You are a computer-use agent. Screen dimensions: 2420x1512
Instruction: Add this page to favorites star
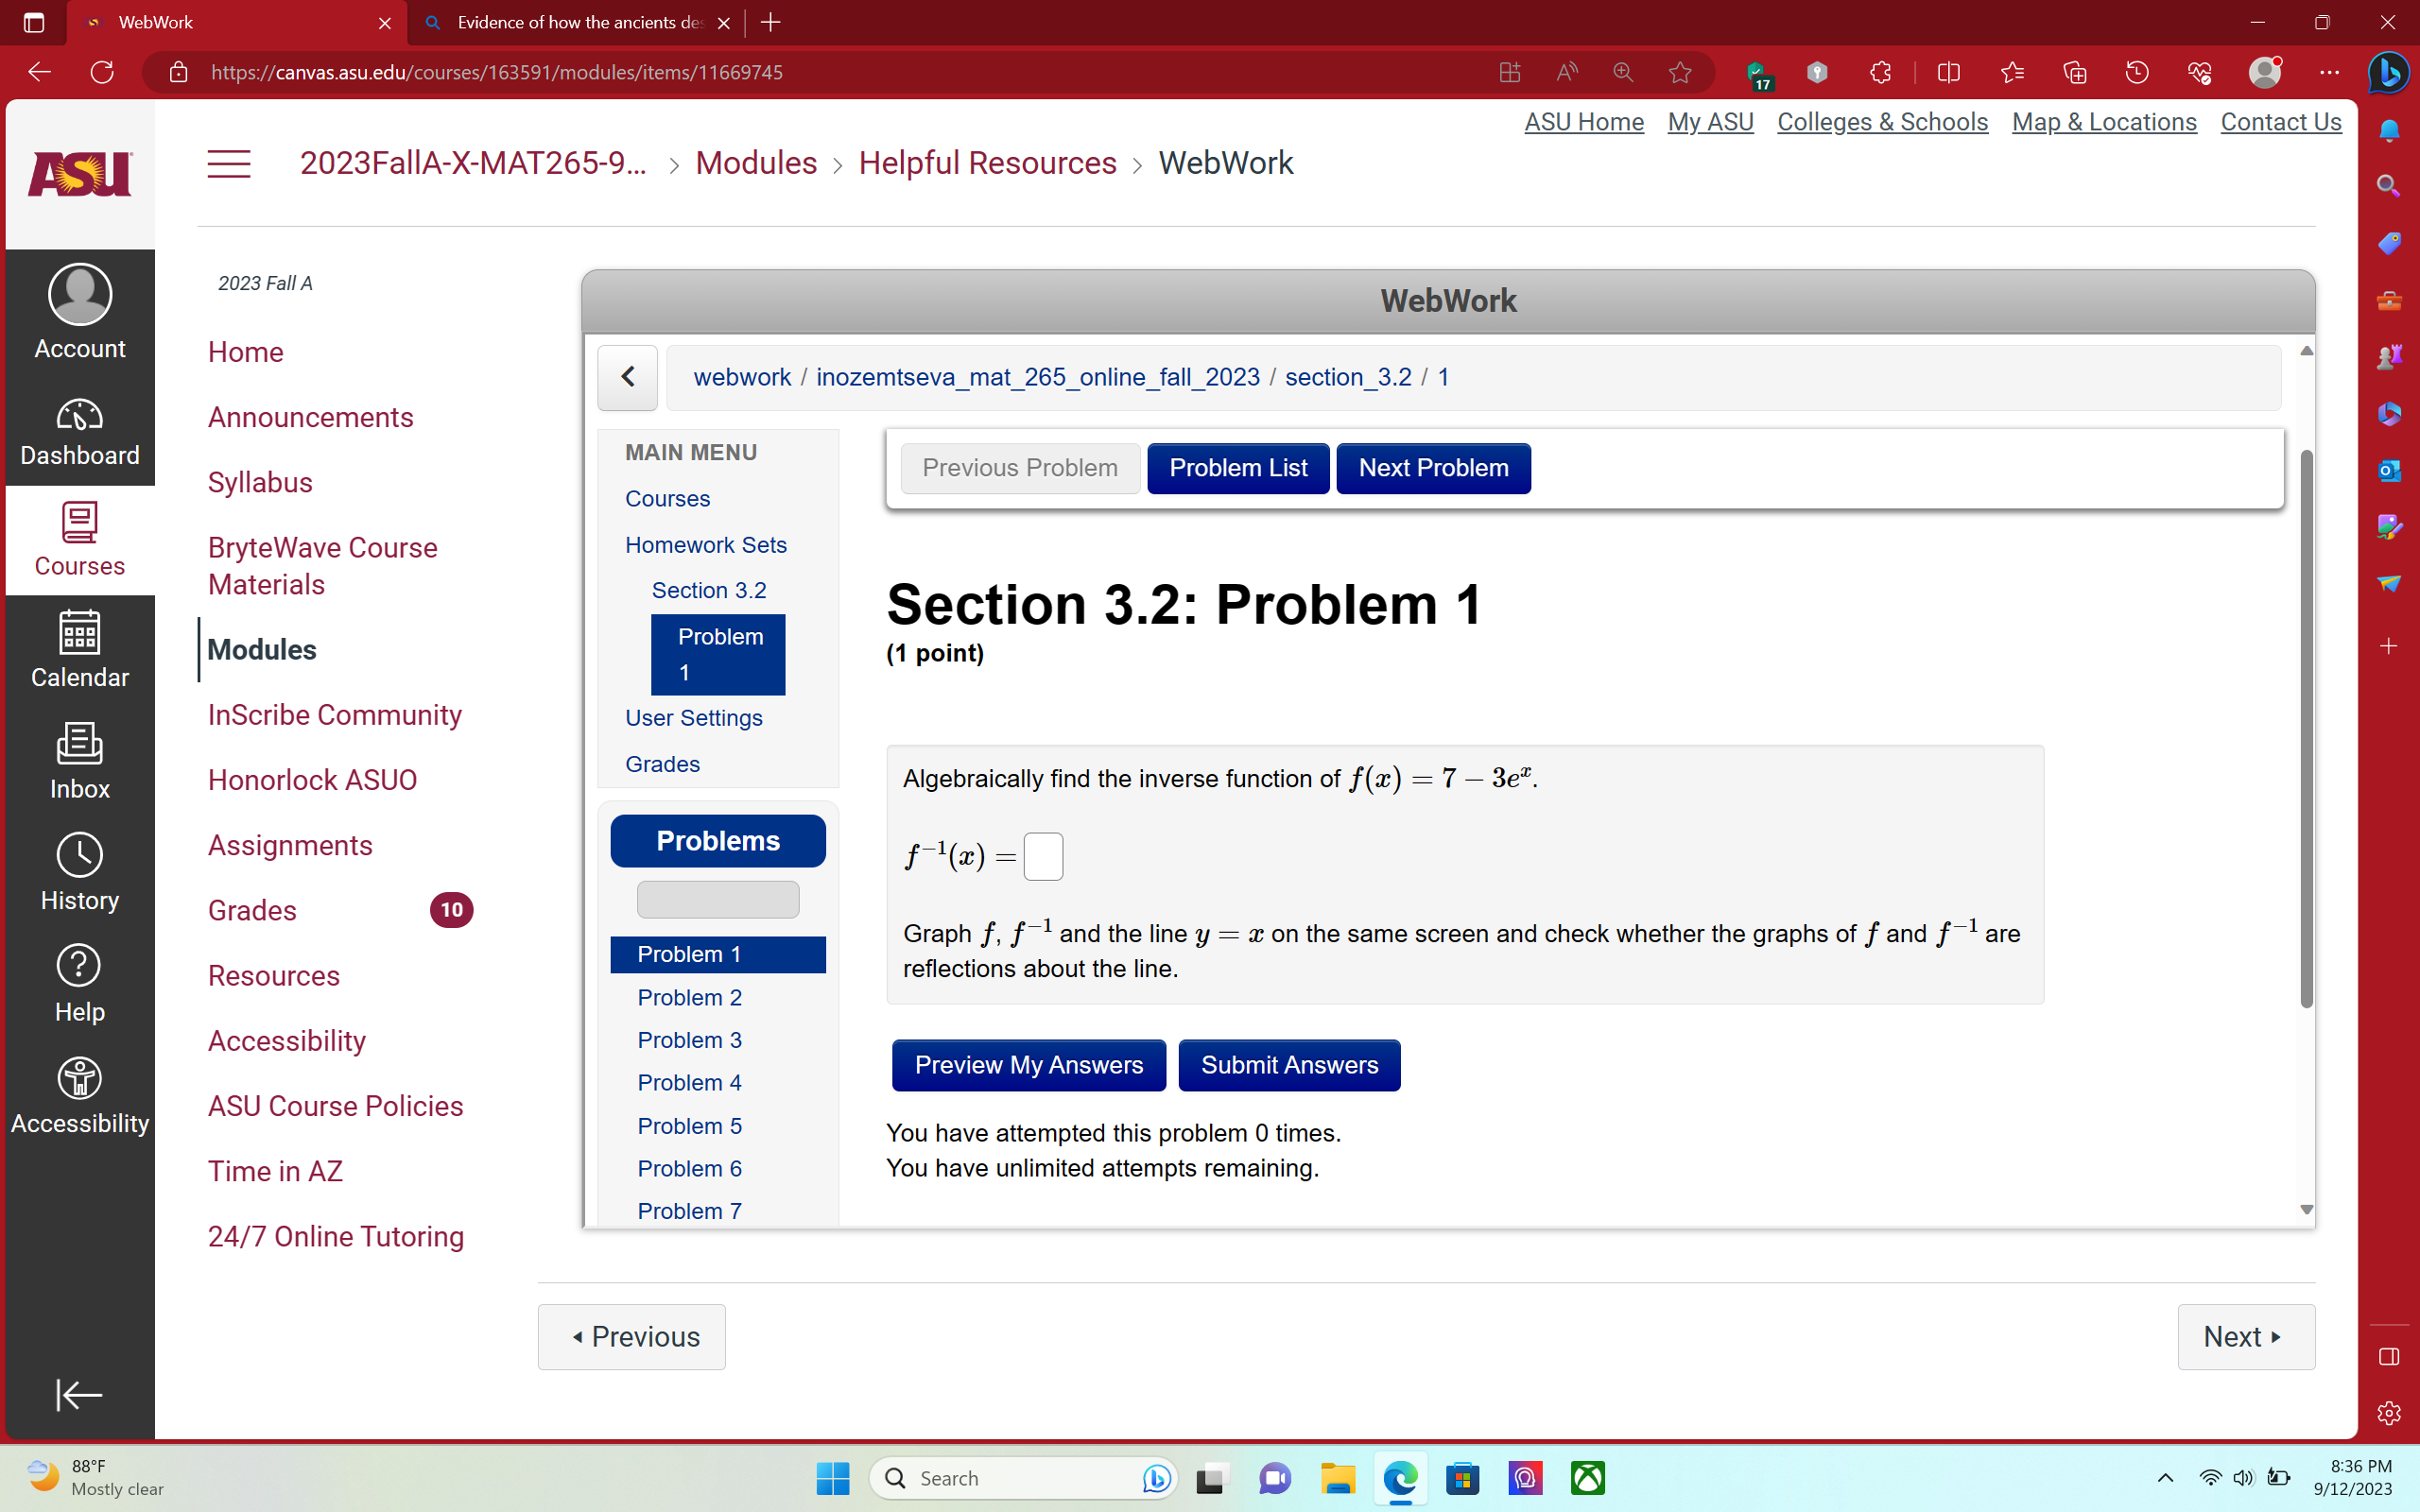(x=1680, y=72)
